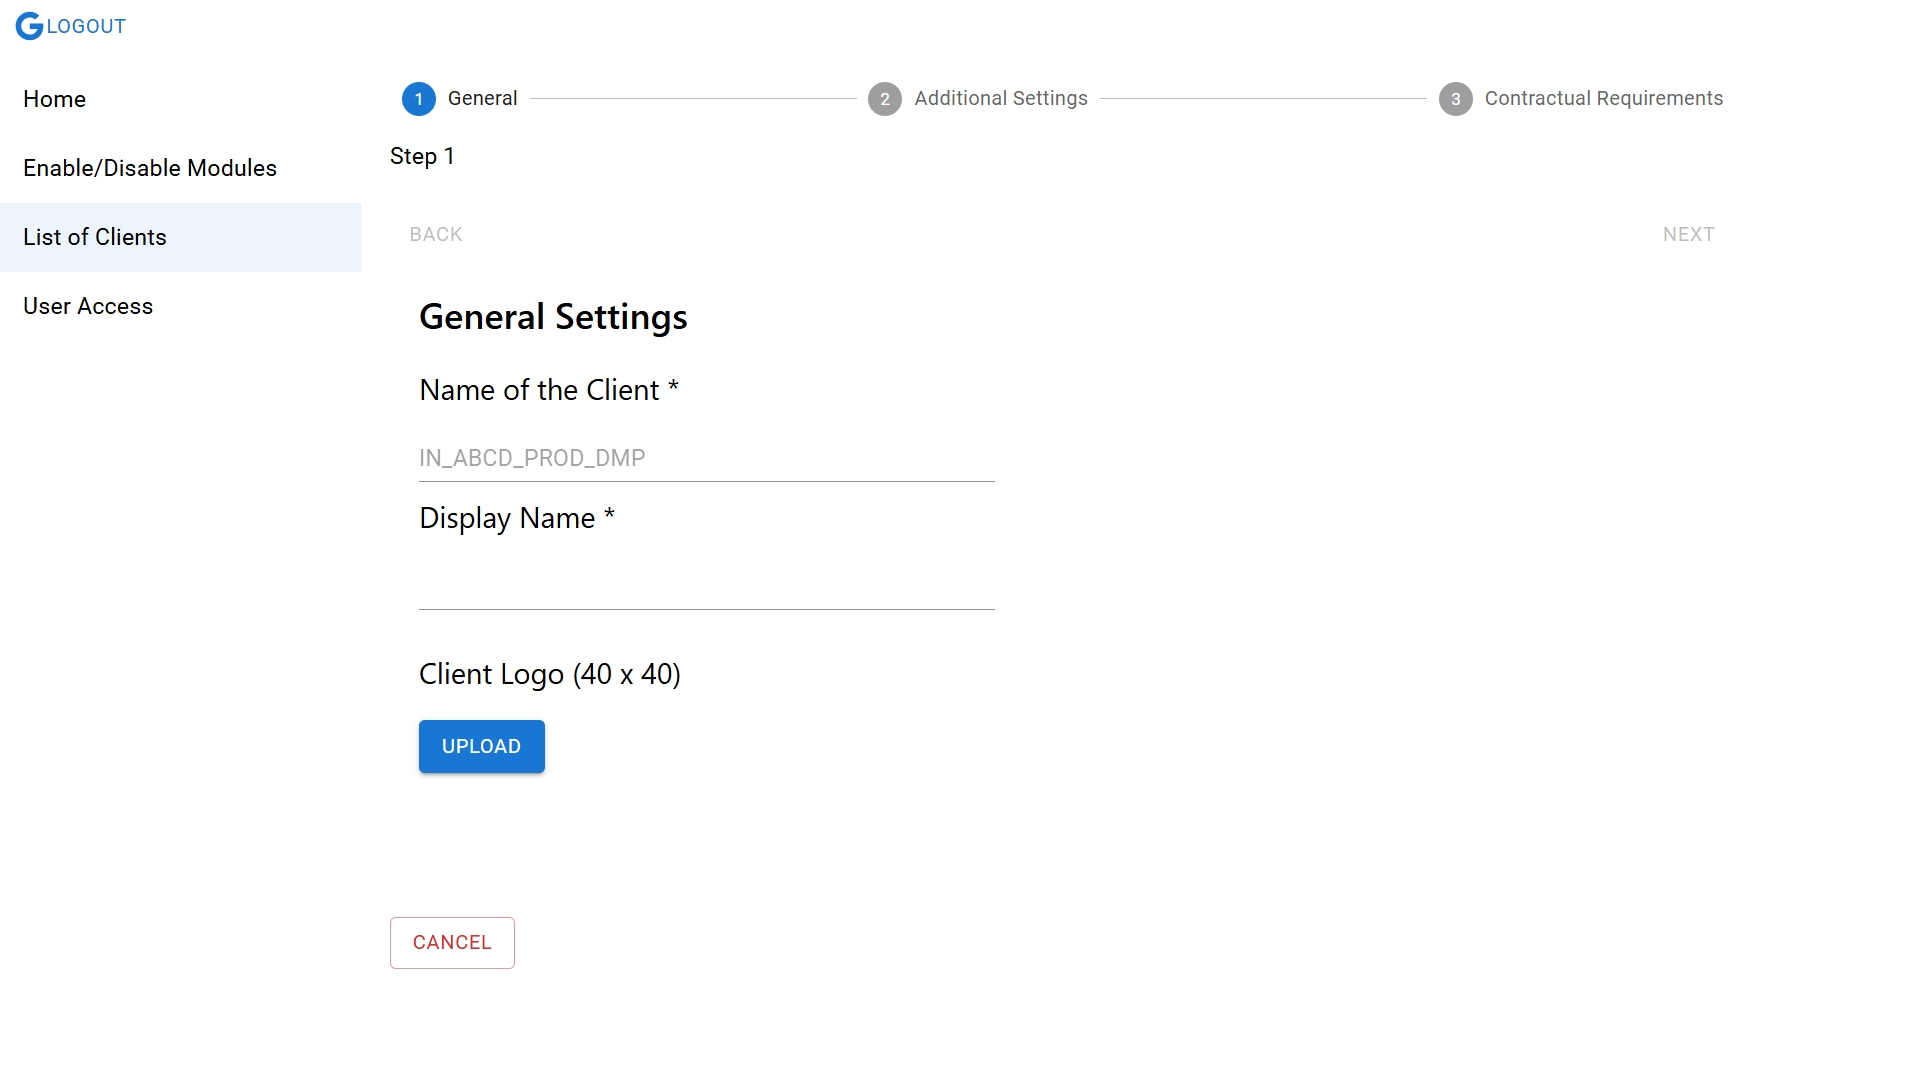1920x1080 pixels.
Task: Click the step 3 circle icon
Action: click(x=1455, y=99)
